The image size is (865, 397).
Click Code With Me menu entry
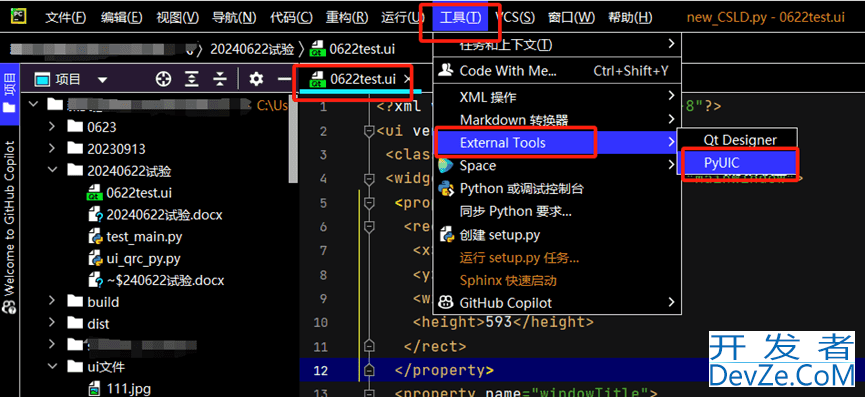[x=556, y=71]
